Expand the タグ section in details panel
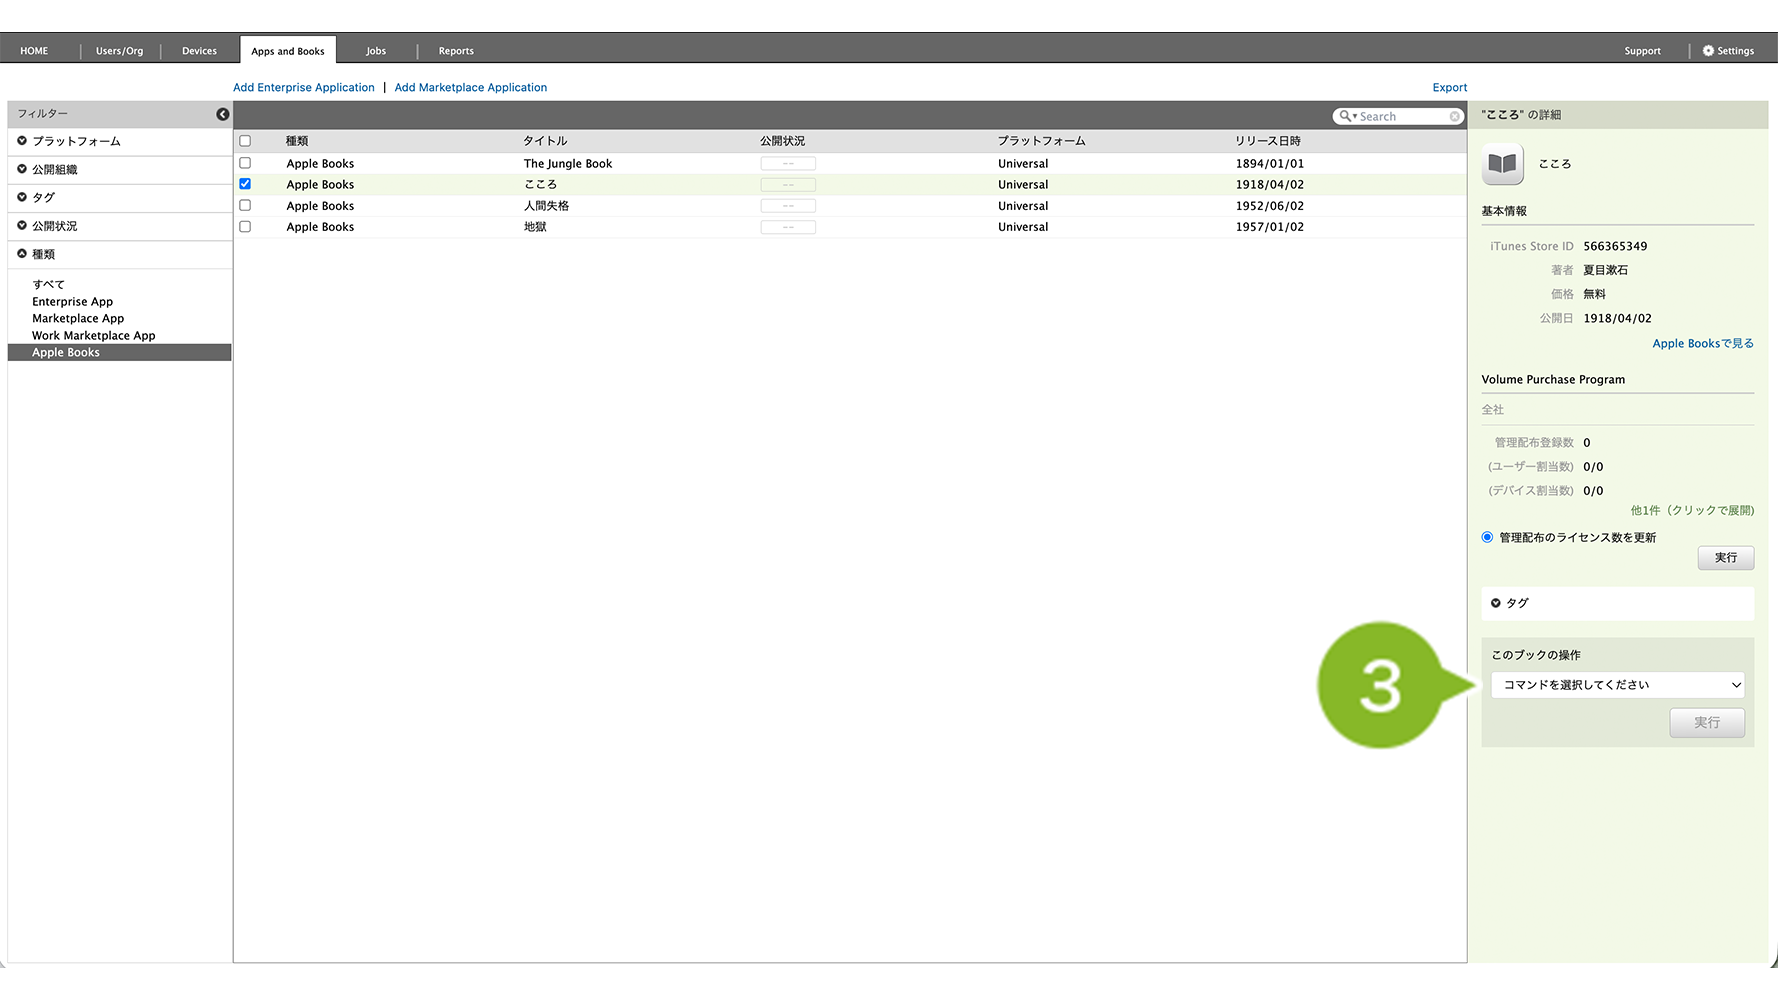The height and width of the screenshot is (1000, 1778). point(1496,603)
